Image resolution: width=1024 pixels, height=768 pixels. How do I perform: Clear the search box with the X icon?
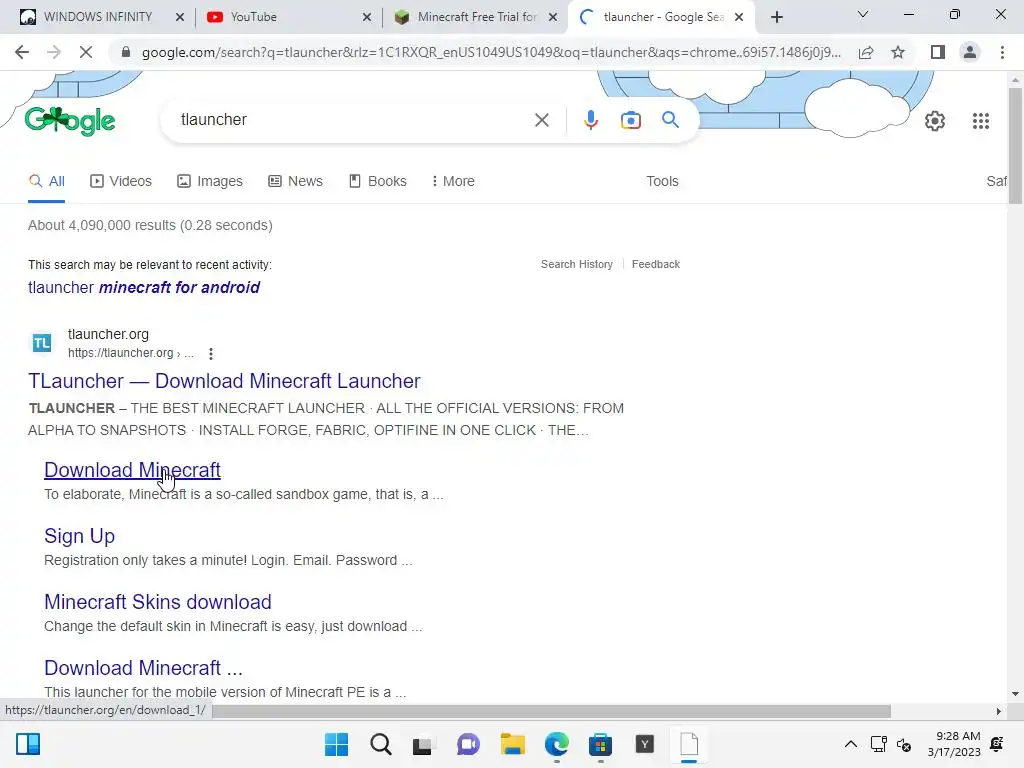(541, 120)
